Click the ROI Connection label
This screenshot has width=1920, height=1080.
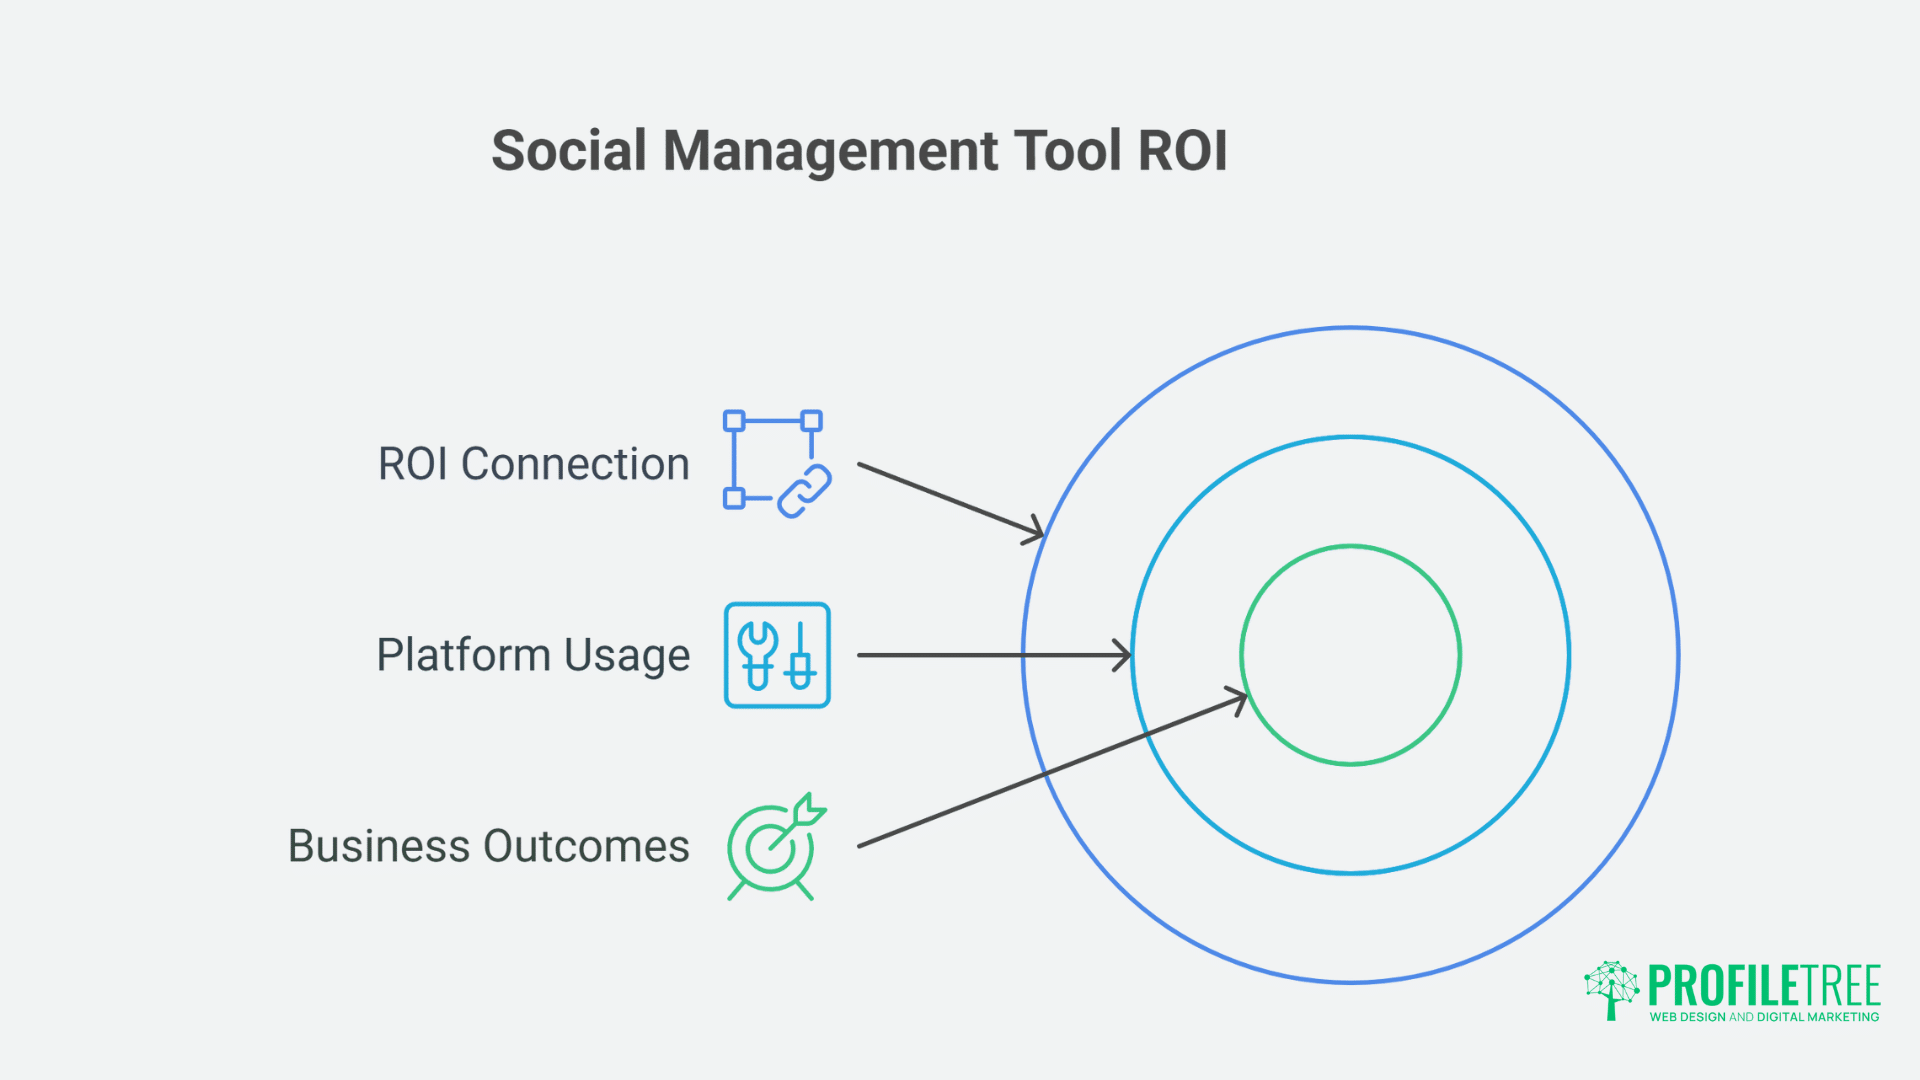[x=533, y=463]
